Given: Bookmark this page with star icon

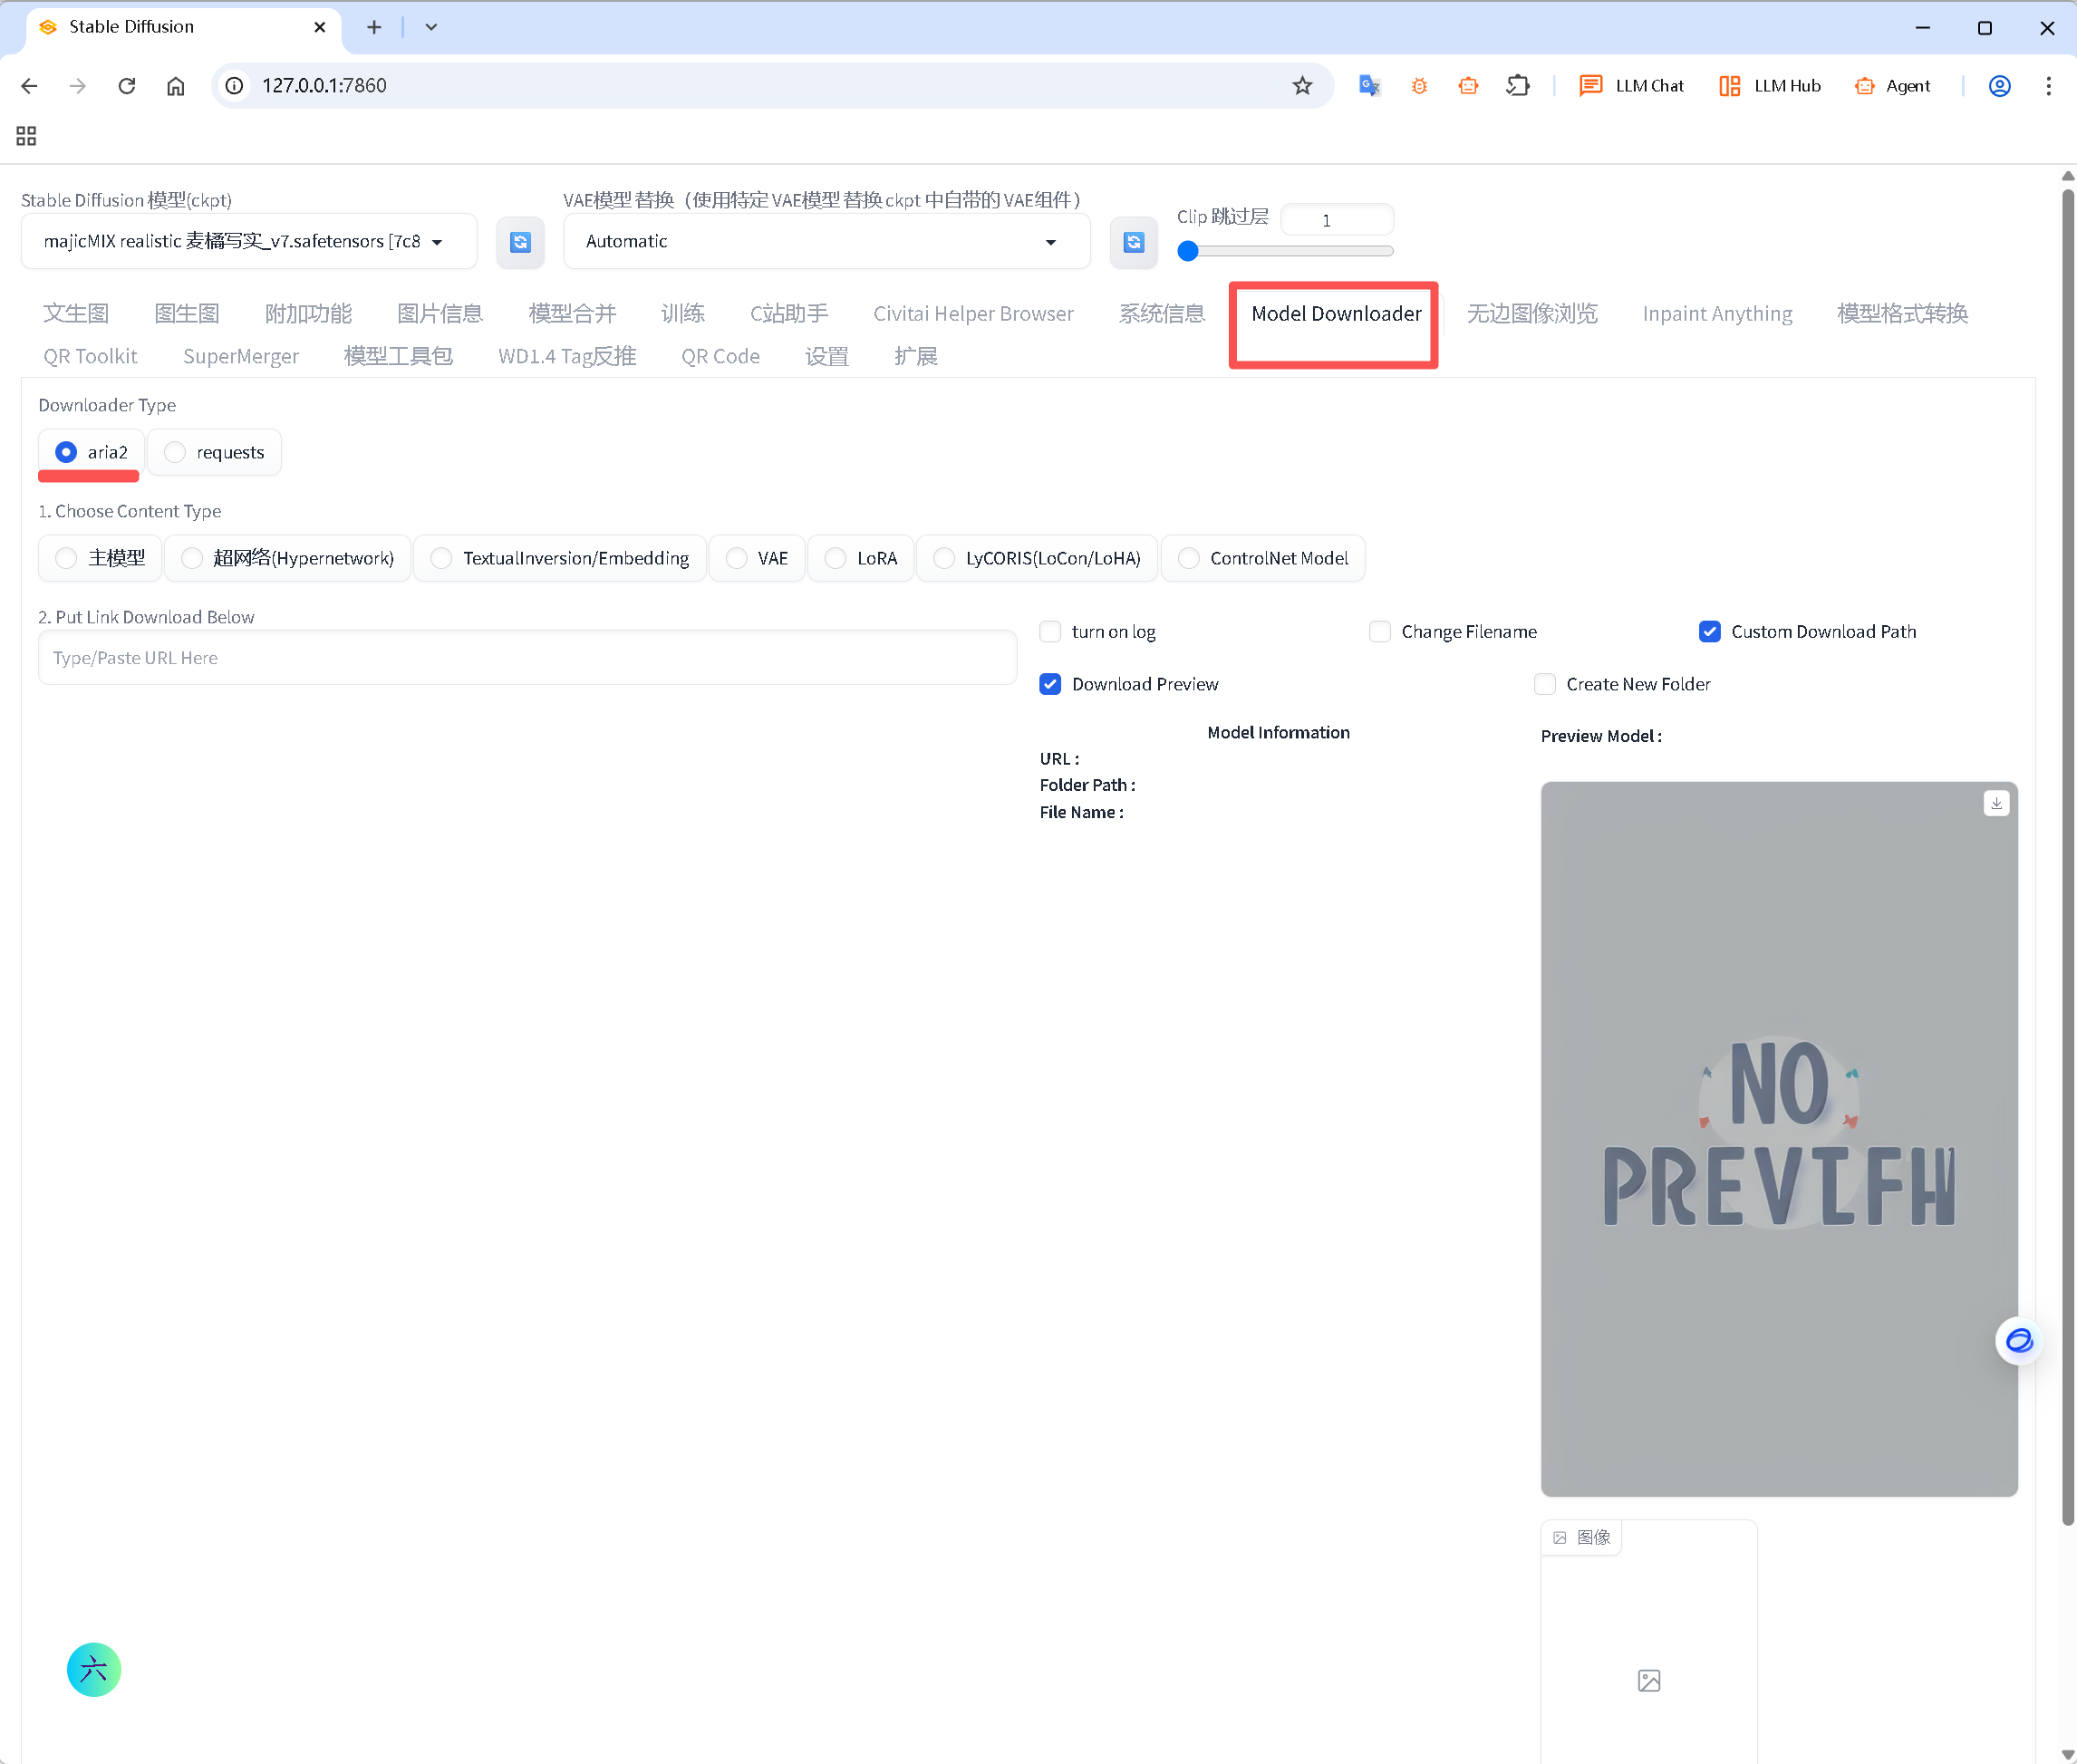Looking at the screenshot, I should click(x=1301, y=86).
